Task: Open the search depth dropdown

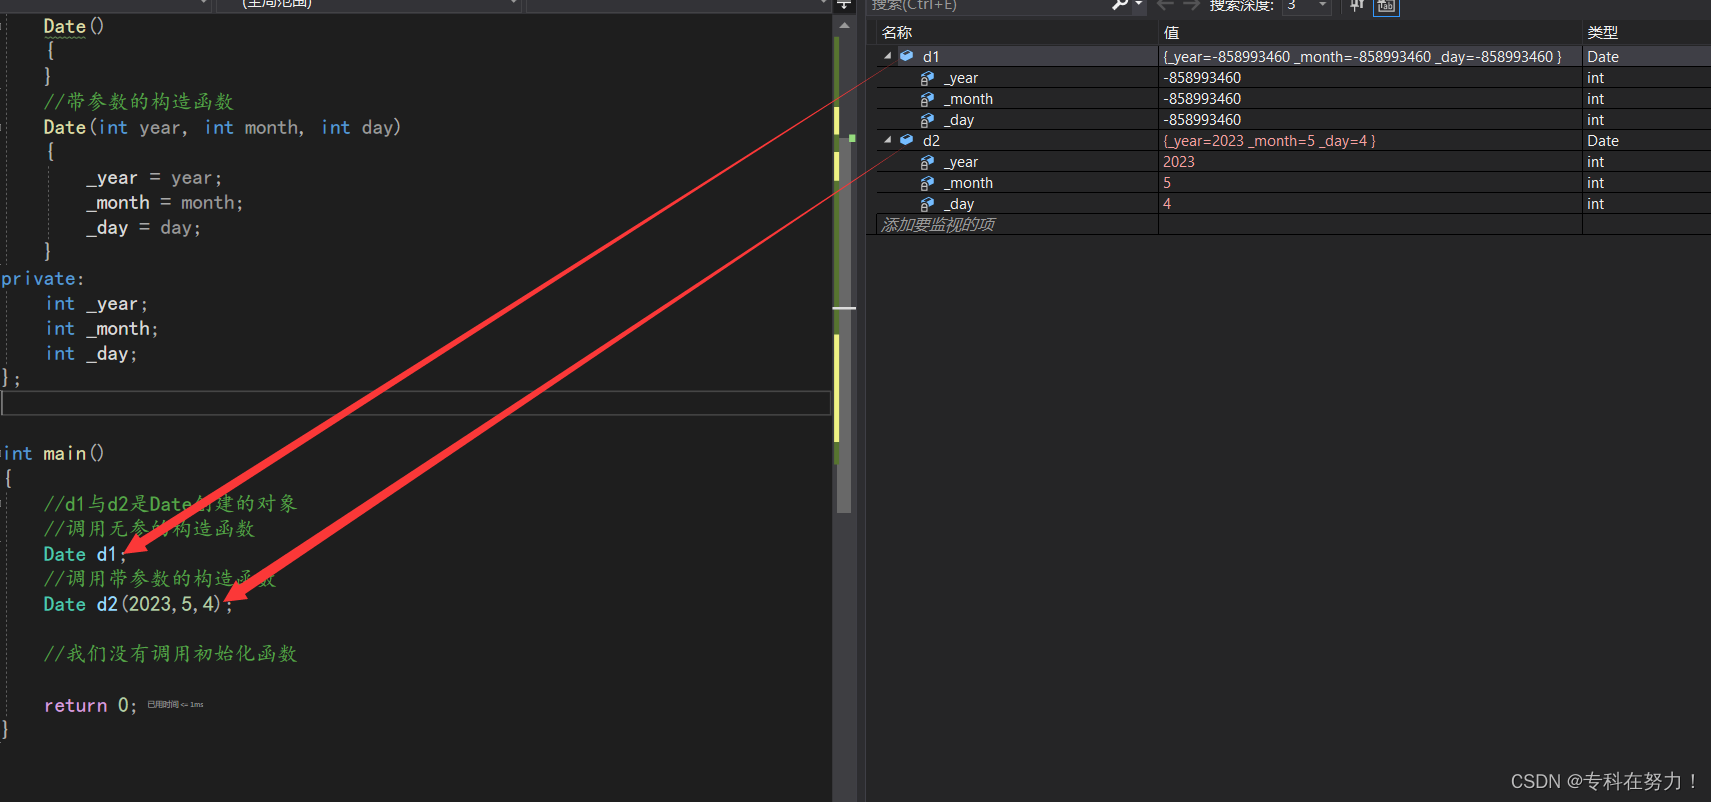Action: tap(1323, 6)
